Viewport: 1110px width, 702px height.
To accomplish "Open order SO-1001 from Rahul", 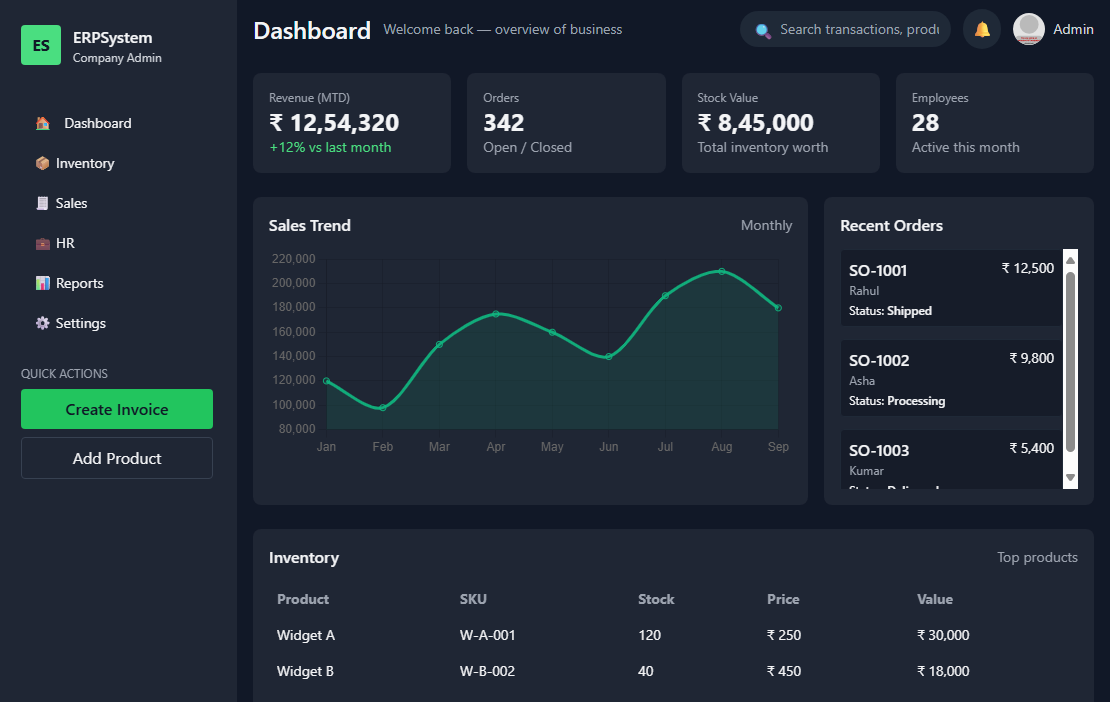I will [951, 288].
